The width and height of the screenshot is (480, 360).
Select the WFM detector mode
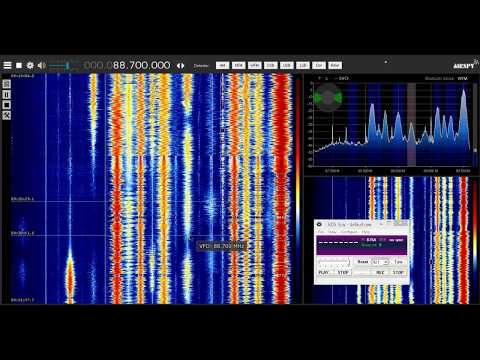(254, 65)
